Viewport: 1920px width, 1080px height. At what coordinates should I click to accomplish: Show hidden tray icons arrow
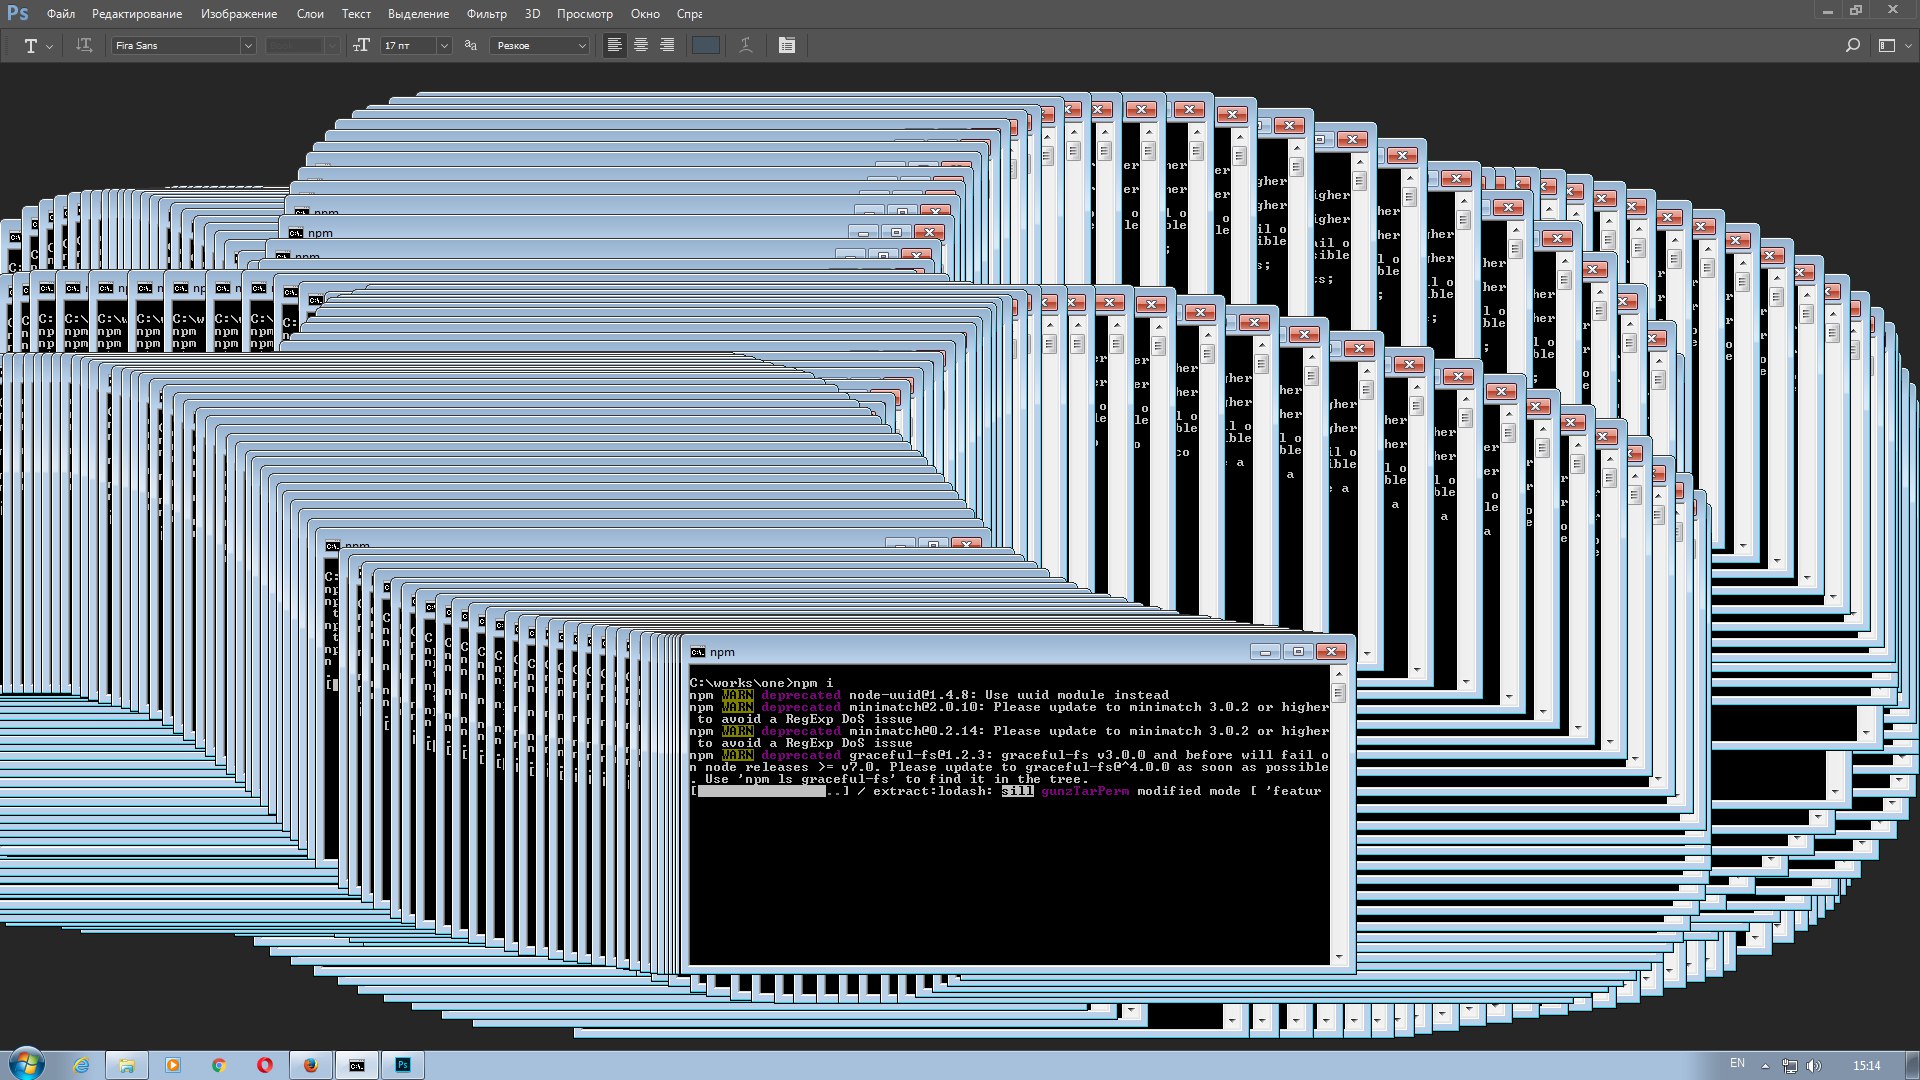pyautogui.click(x=1765, y=1066)
